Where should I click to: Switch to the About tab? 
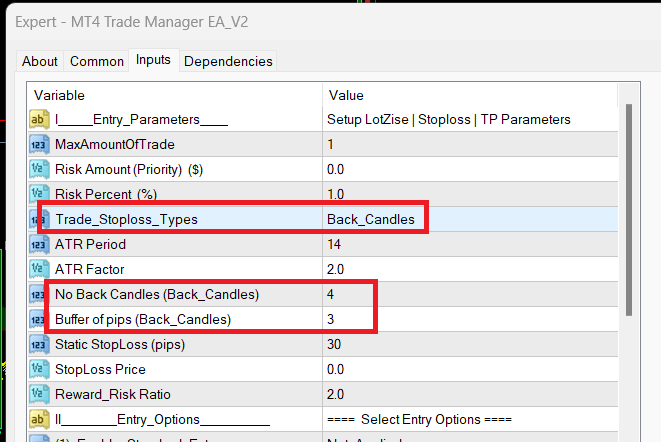point(40,61)
